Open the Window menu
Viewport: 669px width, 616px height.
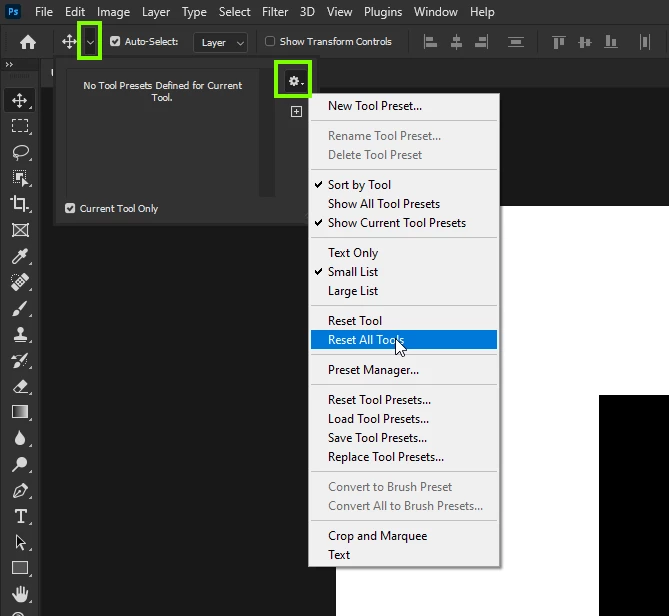coord(436,12)
